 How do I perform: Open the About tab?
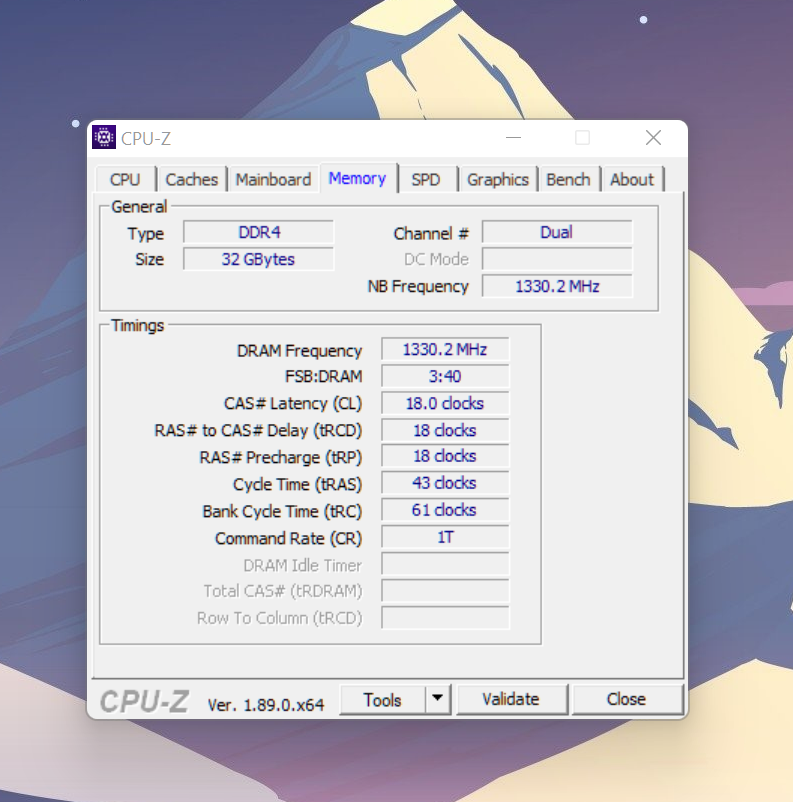[632, 180]
